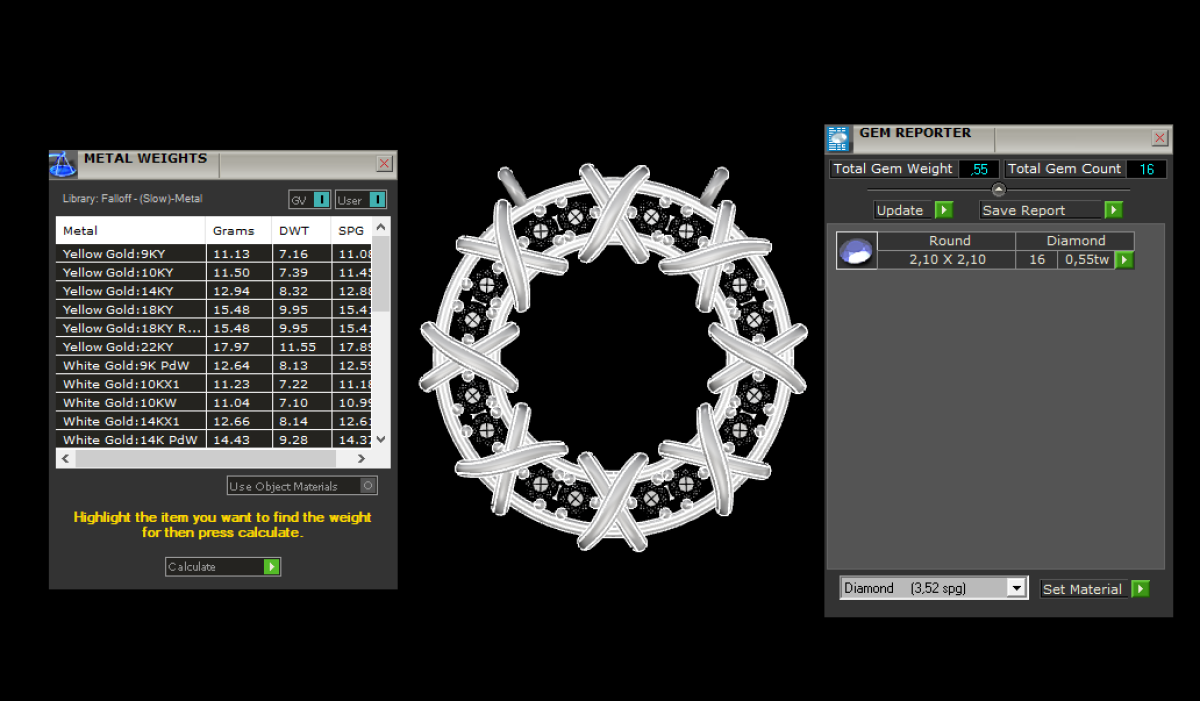This screenshot has width=1200, height=701.
Task: Select the White Gold:10KW row
Action: (130, 403)
